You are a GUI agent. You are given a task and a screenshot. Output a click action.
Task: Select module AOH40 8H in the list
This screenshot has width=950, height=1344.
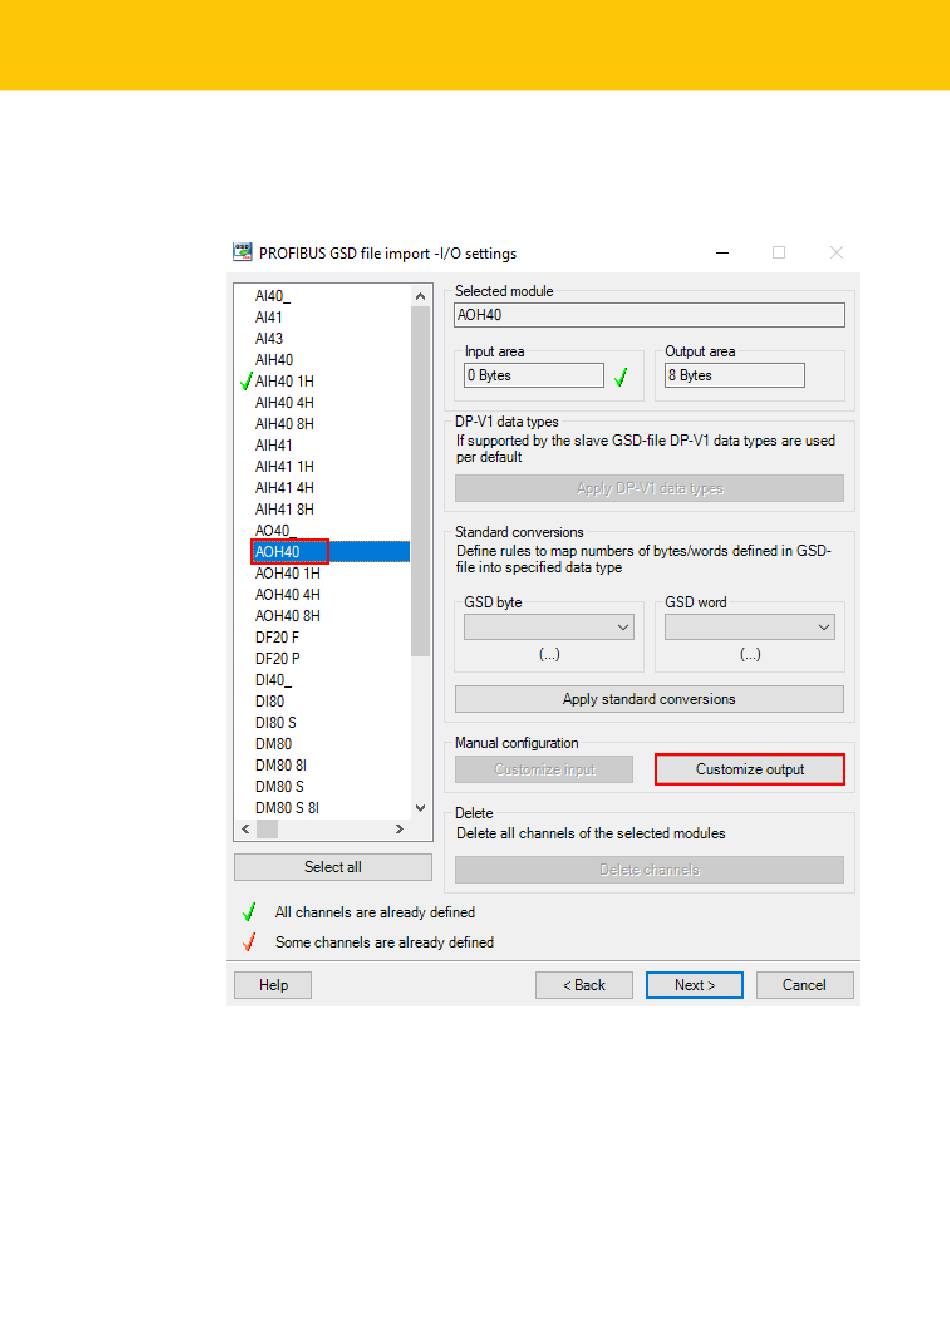coord(287,616)
